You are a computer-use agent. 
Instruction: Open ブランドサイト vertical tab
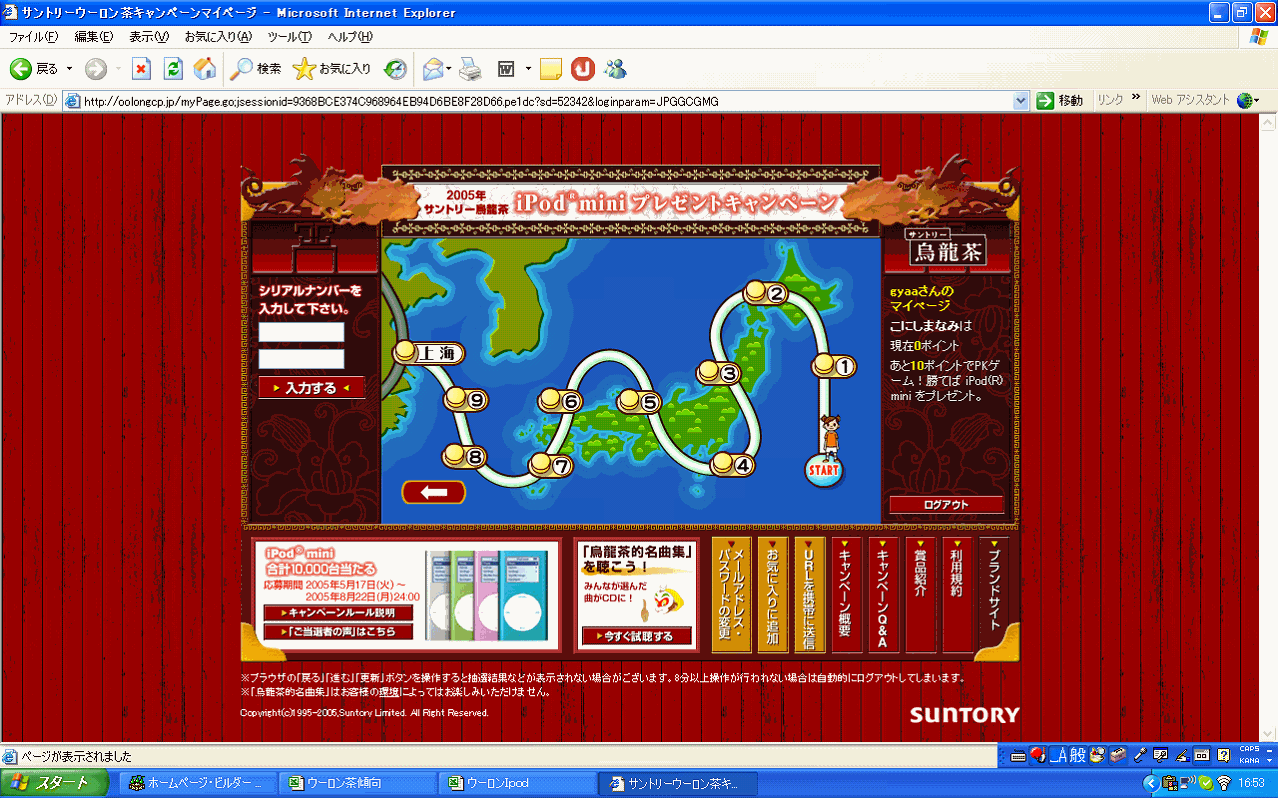[993, 595]
